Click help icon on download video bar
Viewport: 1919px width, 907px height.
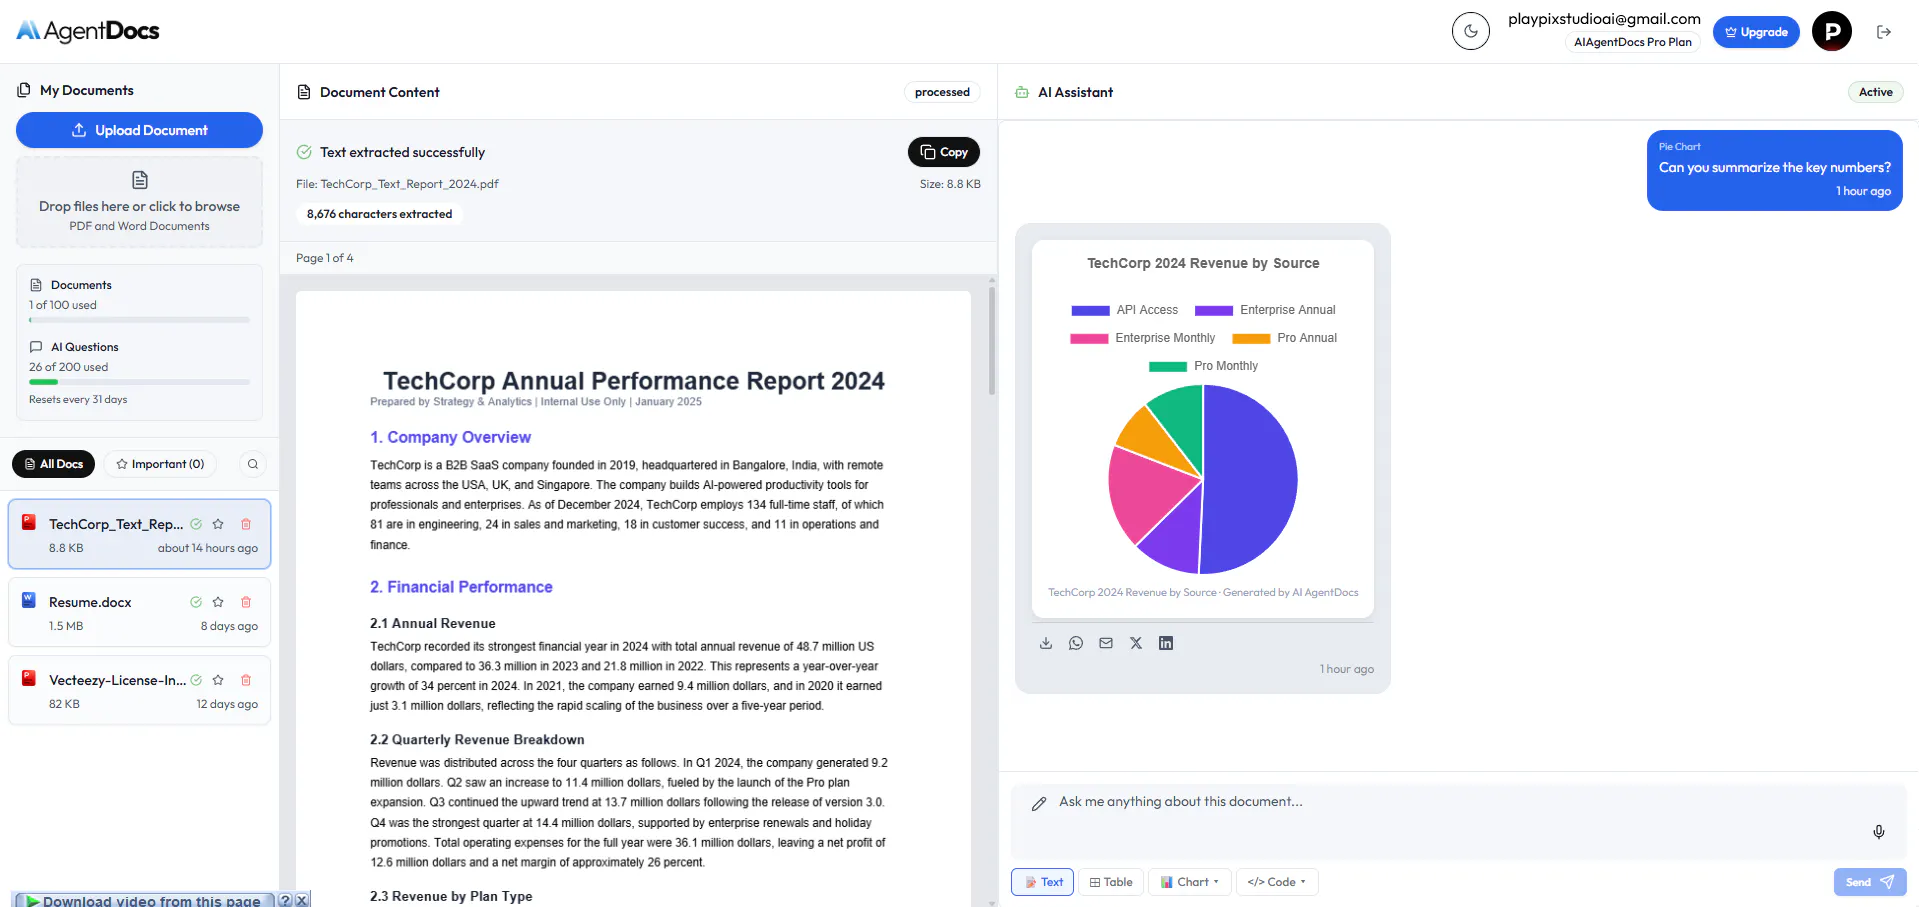[x=285, y=900]
